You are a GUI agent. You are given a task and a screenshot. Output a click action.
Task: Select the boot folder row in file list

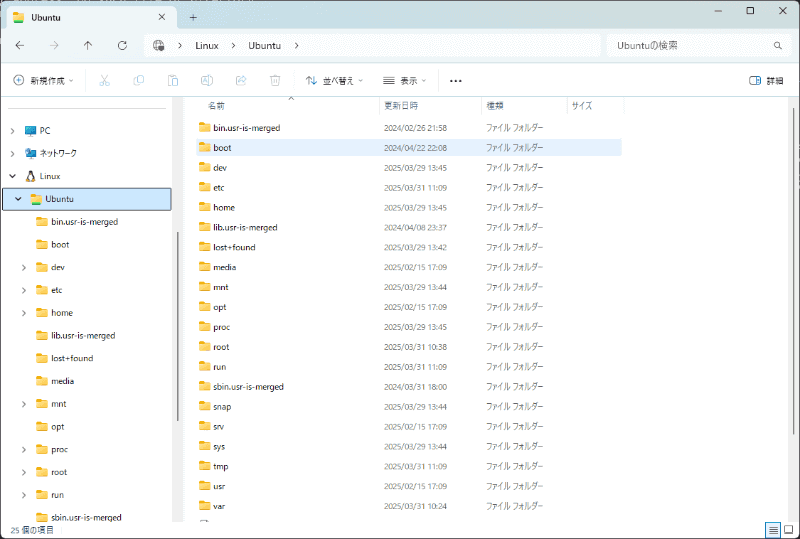point(409,148)
